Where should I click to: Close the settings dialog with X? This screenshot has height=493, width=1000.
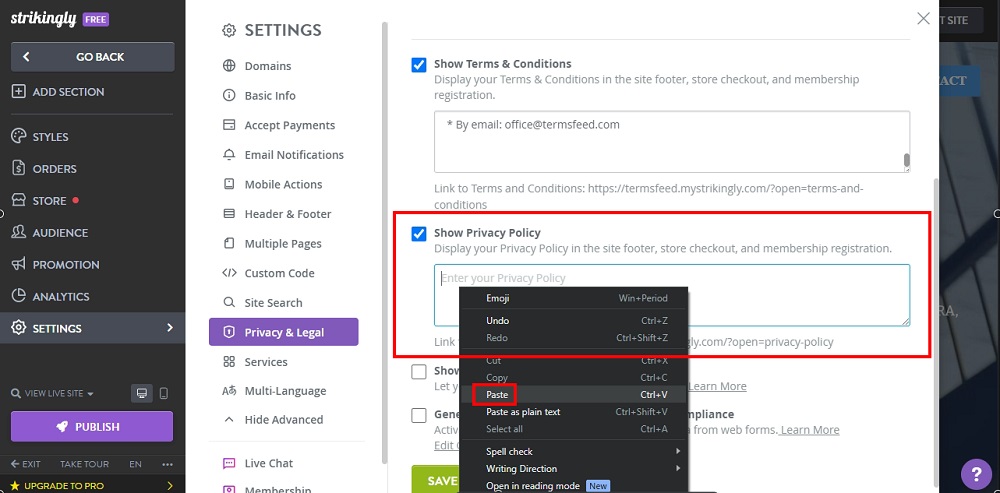pos(923,18)
